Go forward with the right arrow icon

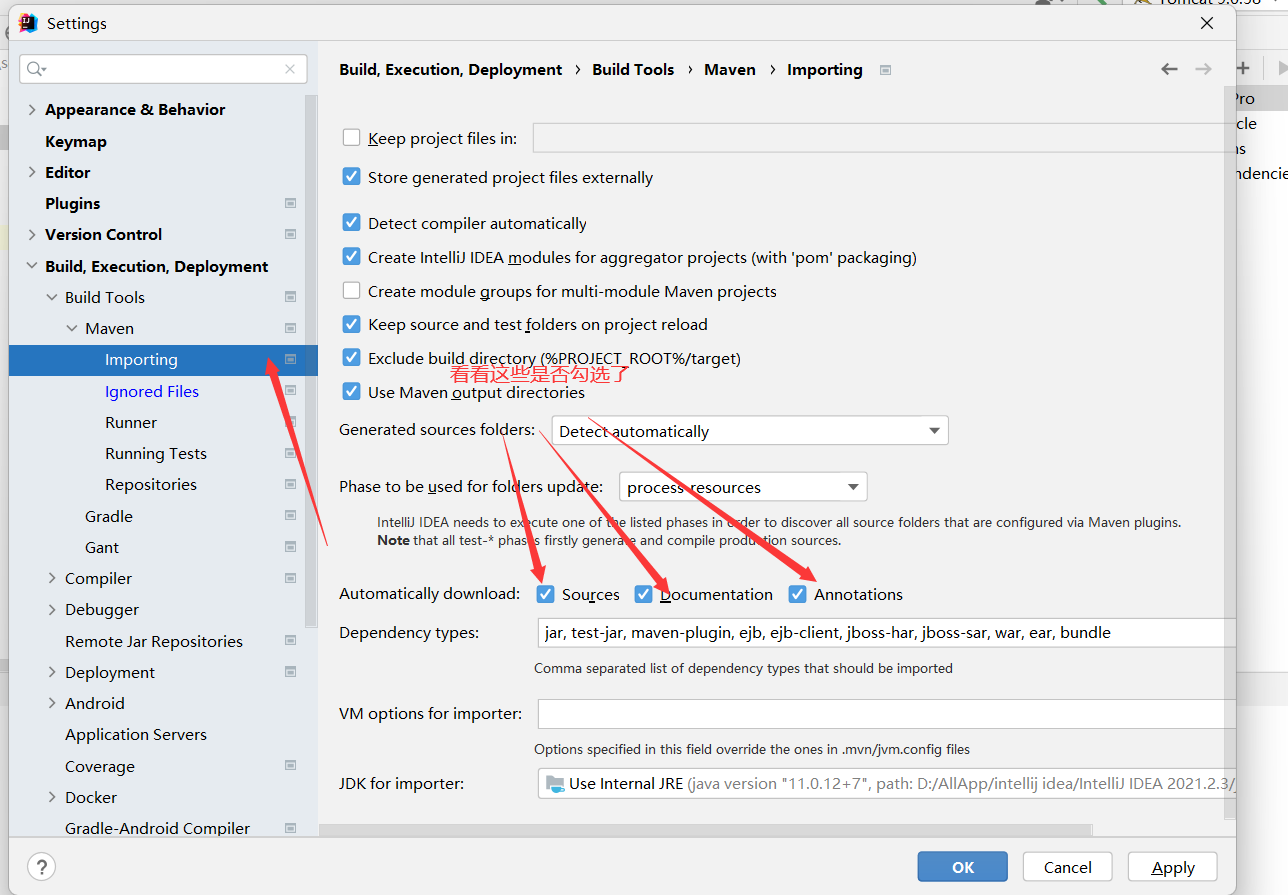tap(1203, 69)
